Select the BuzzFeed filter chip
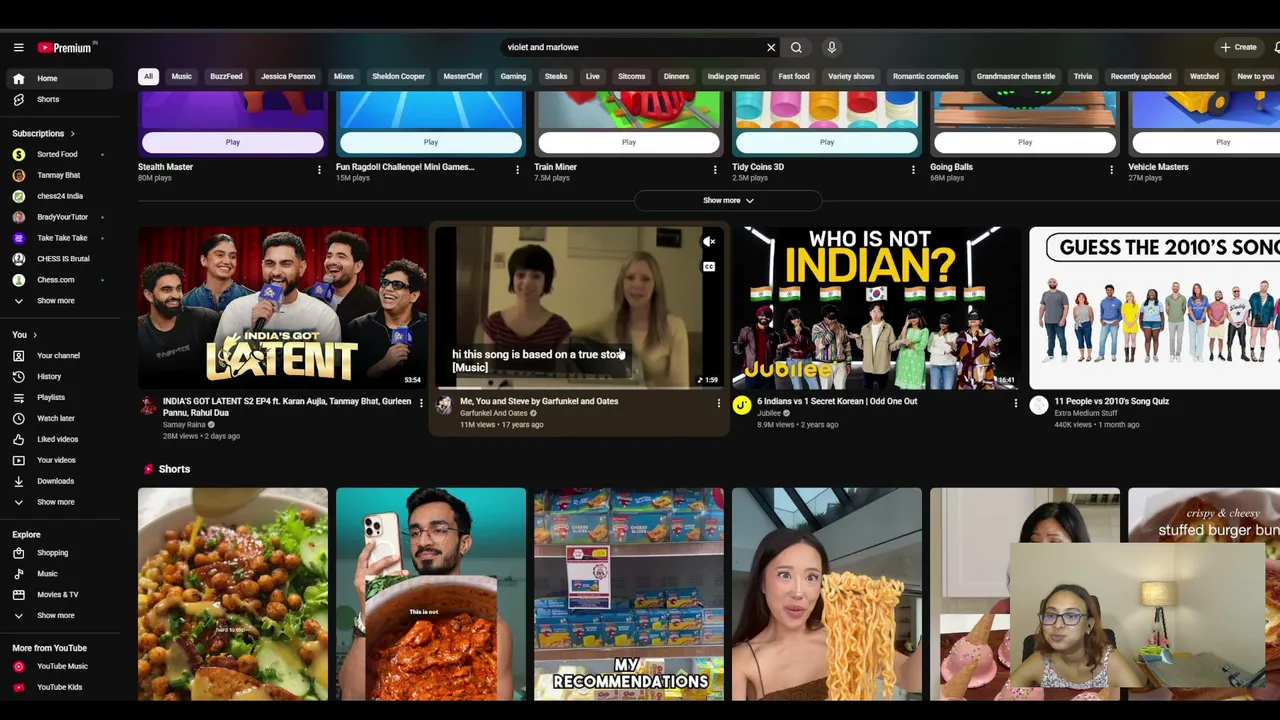Screen dimensions: 1280x720 [x=226, y=76]
